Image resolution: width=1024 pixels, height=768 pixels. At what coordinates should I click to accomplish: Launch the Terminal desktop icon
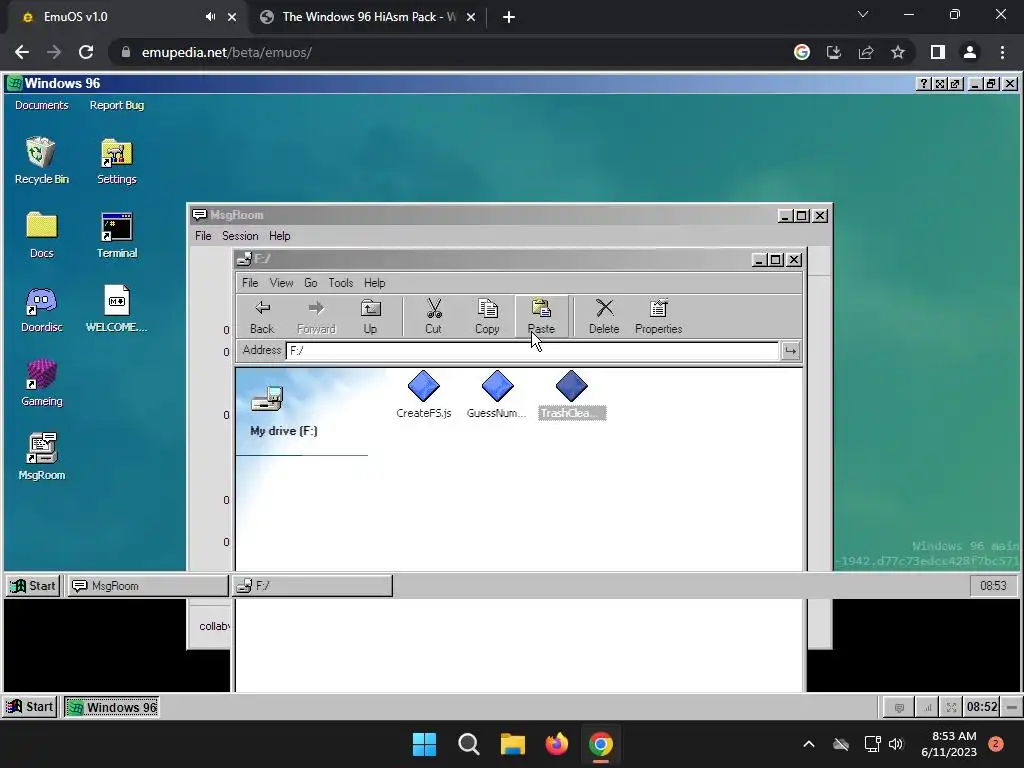pos(117,234)
